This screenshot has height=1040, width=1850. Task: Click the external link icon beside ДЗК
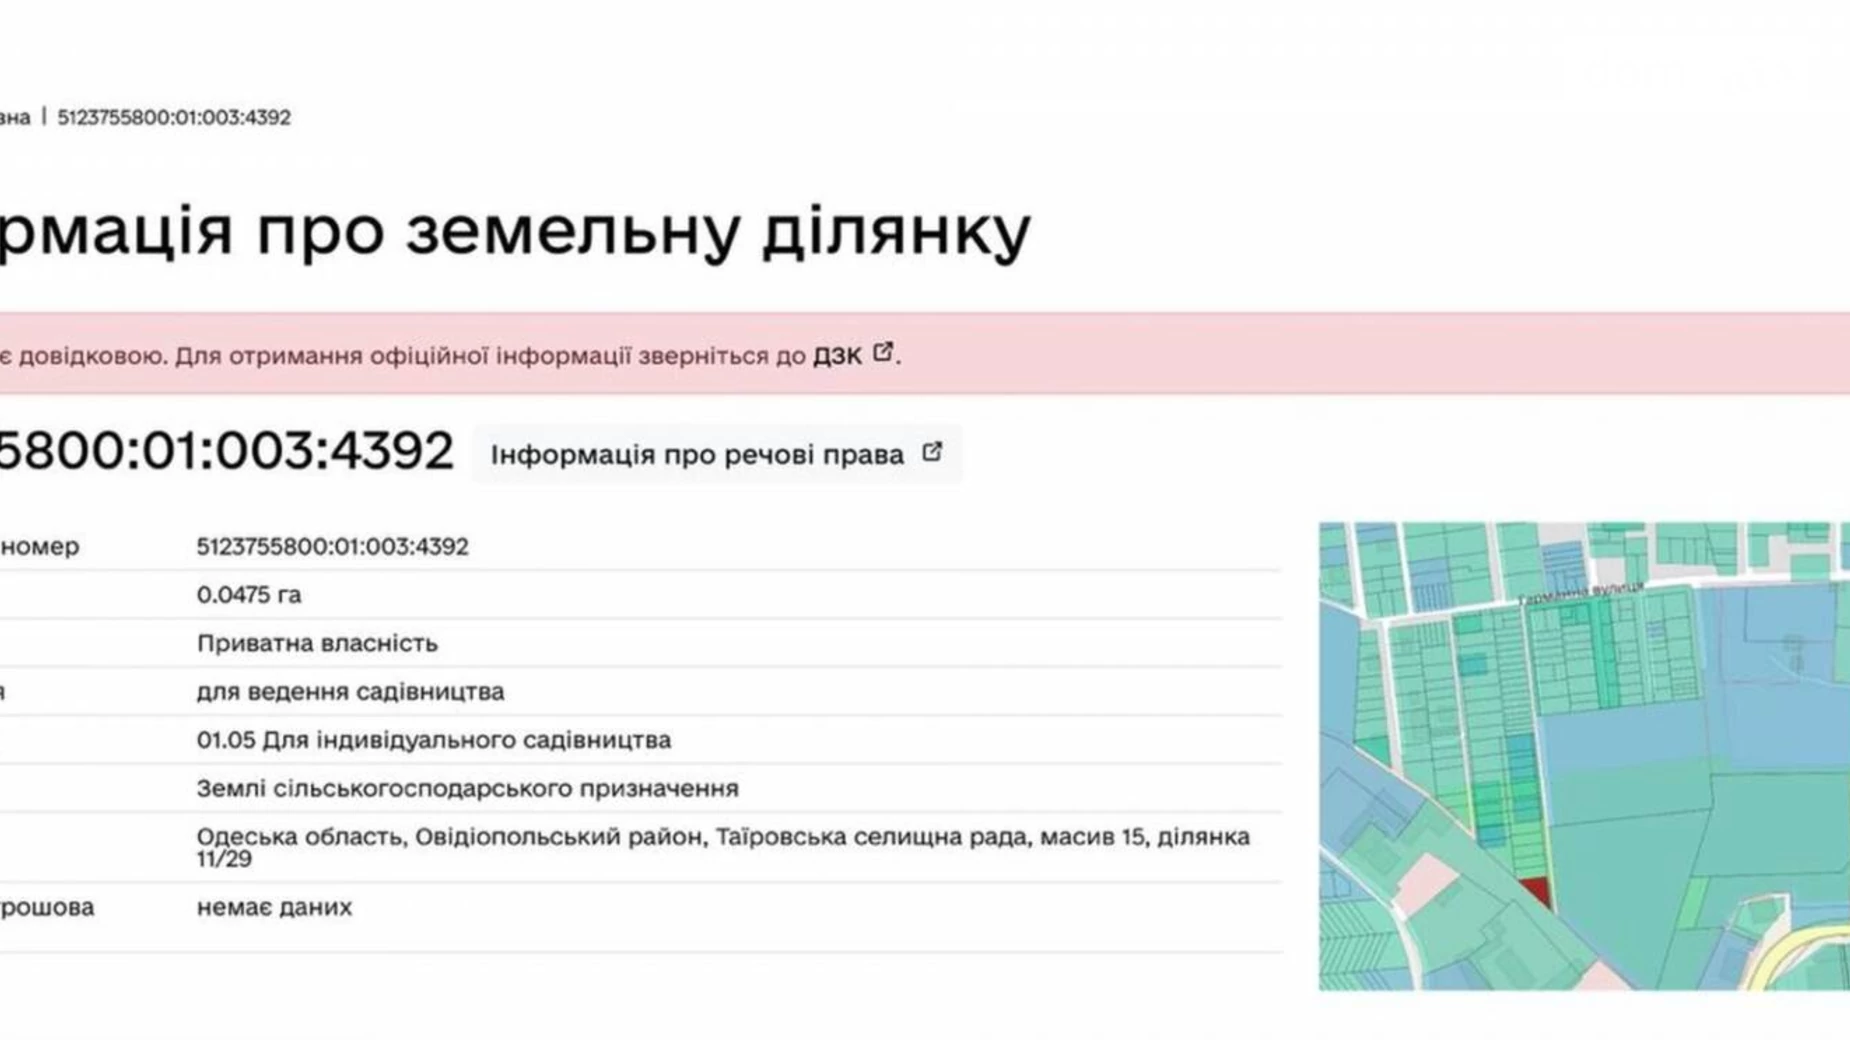click(x=882, y=353)
